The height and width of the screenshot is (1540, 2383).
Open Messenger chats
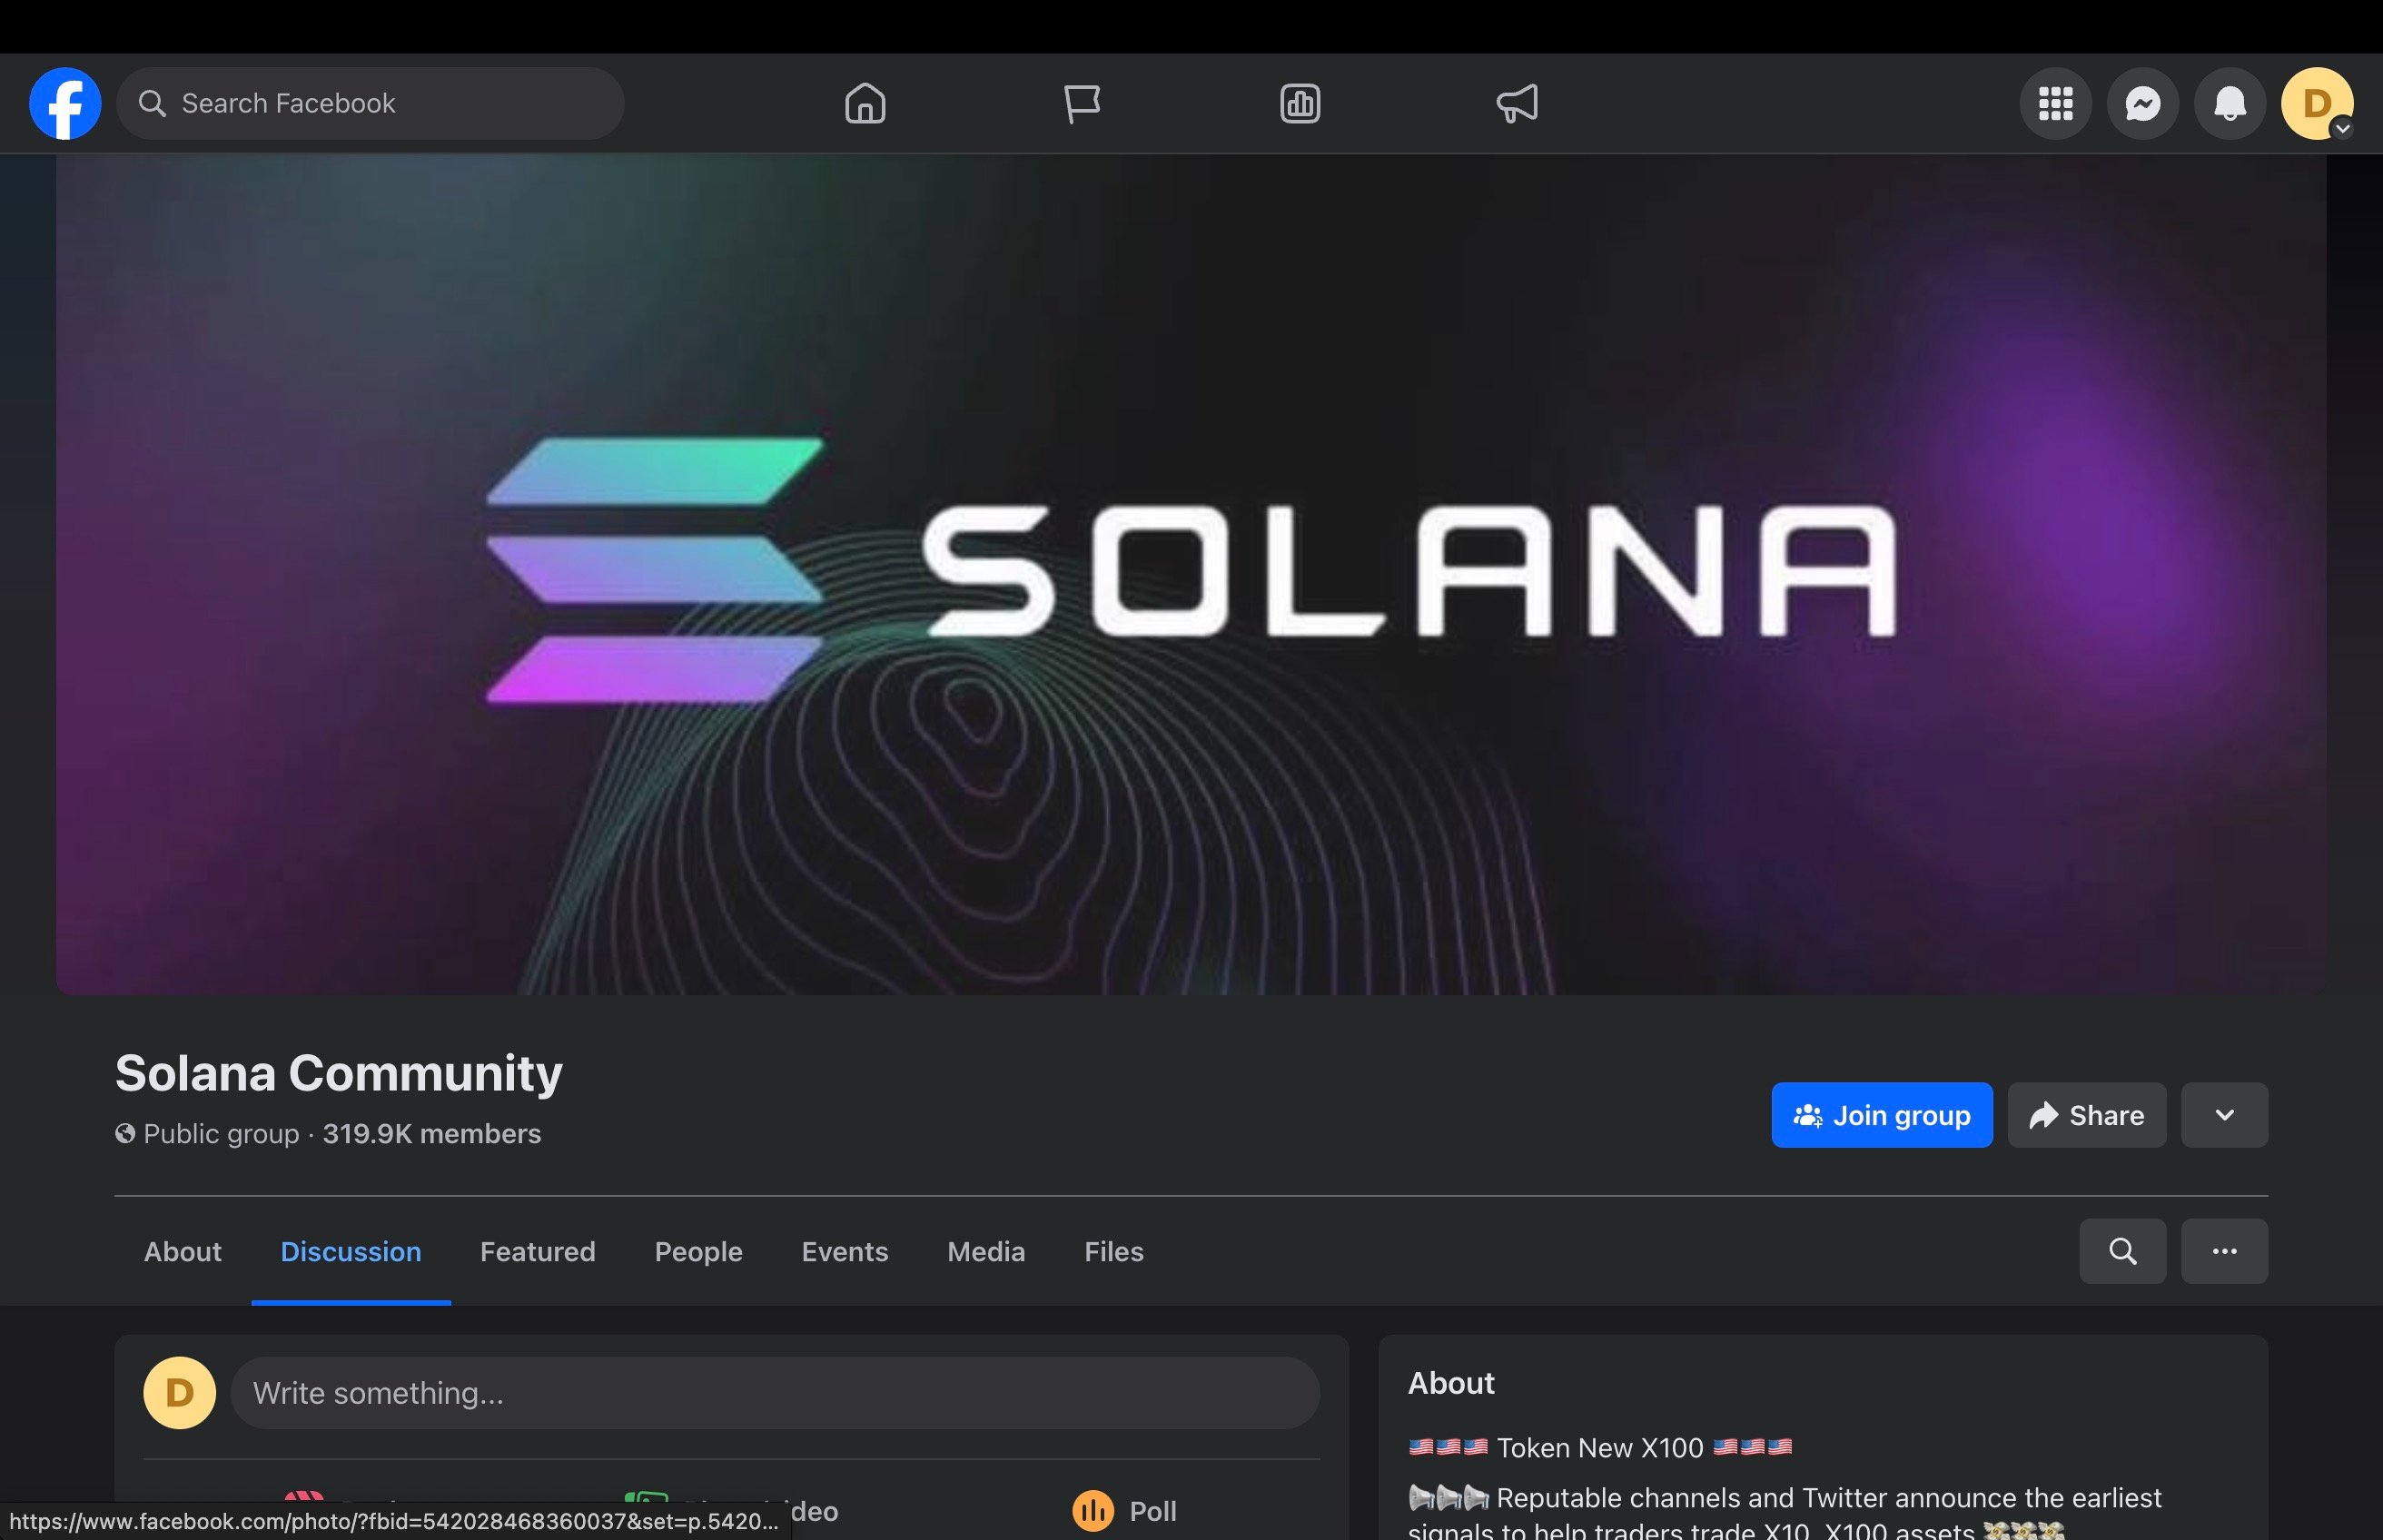pyautogui.click(x=2142, y=103)
